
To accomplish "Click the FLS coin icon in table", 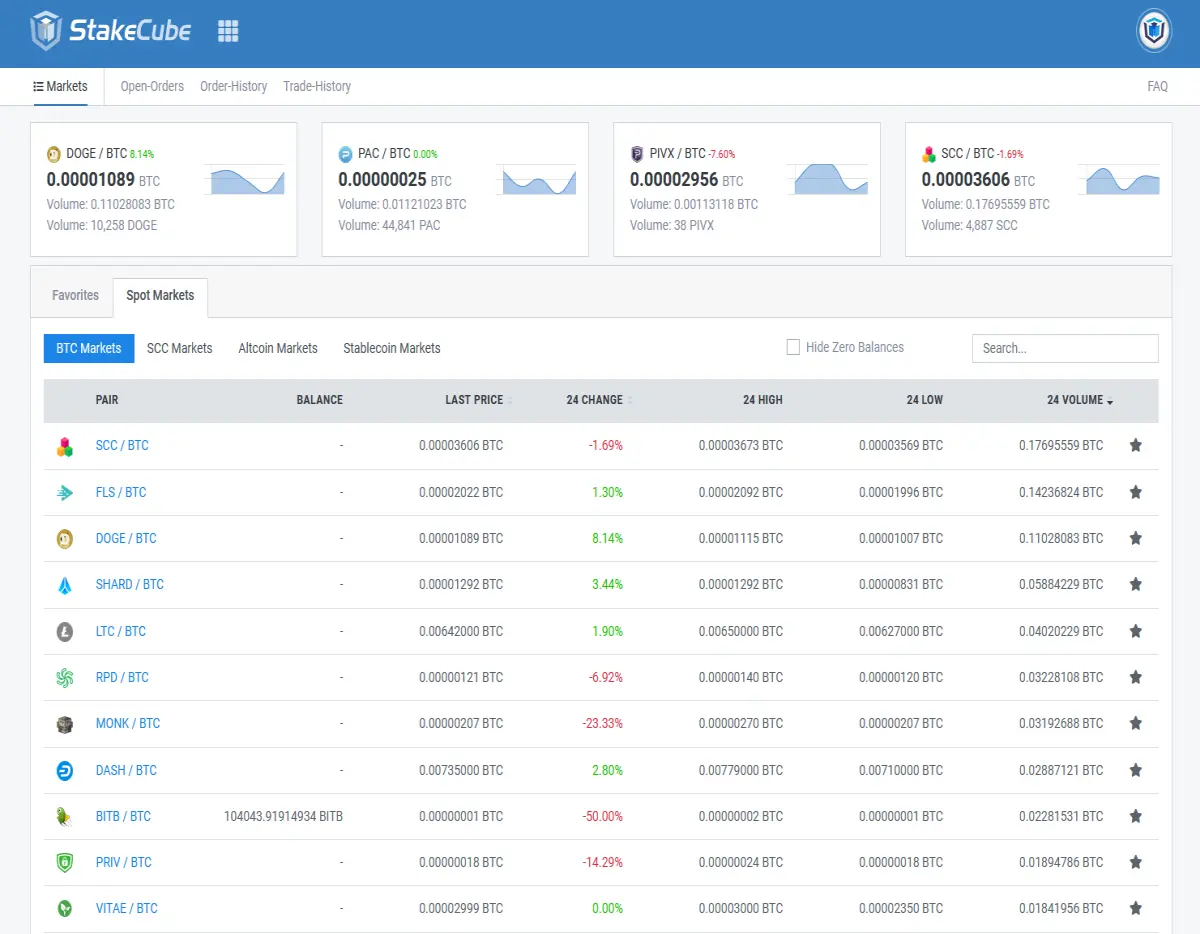I will click(x=65, y=492).
